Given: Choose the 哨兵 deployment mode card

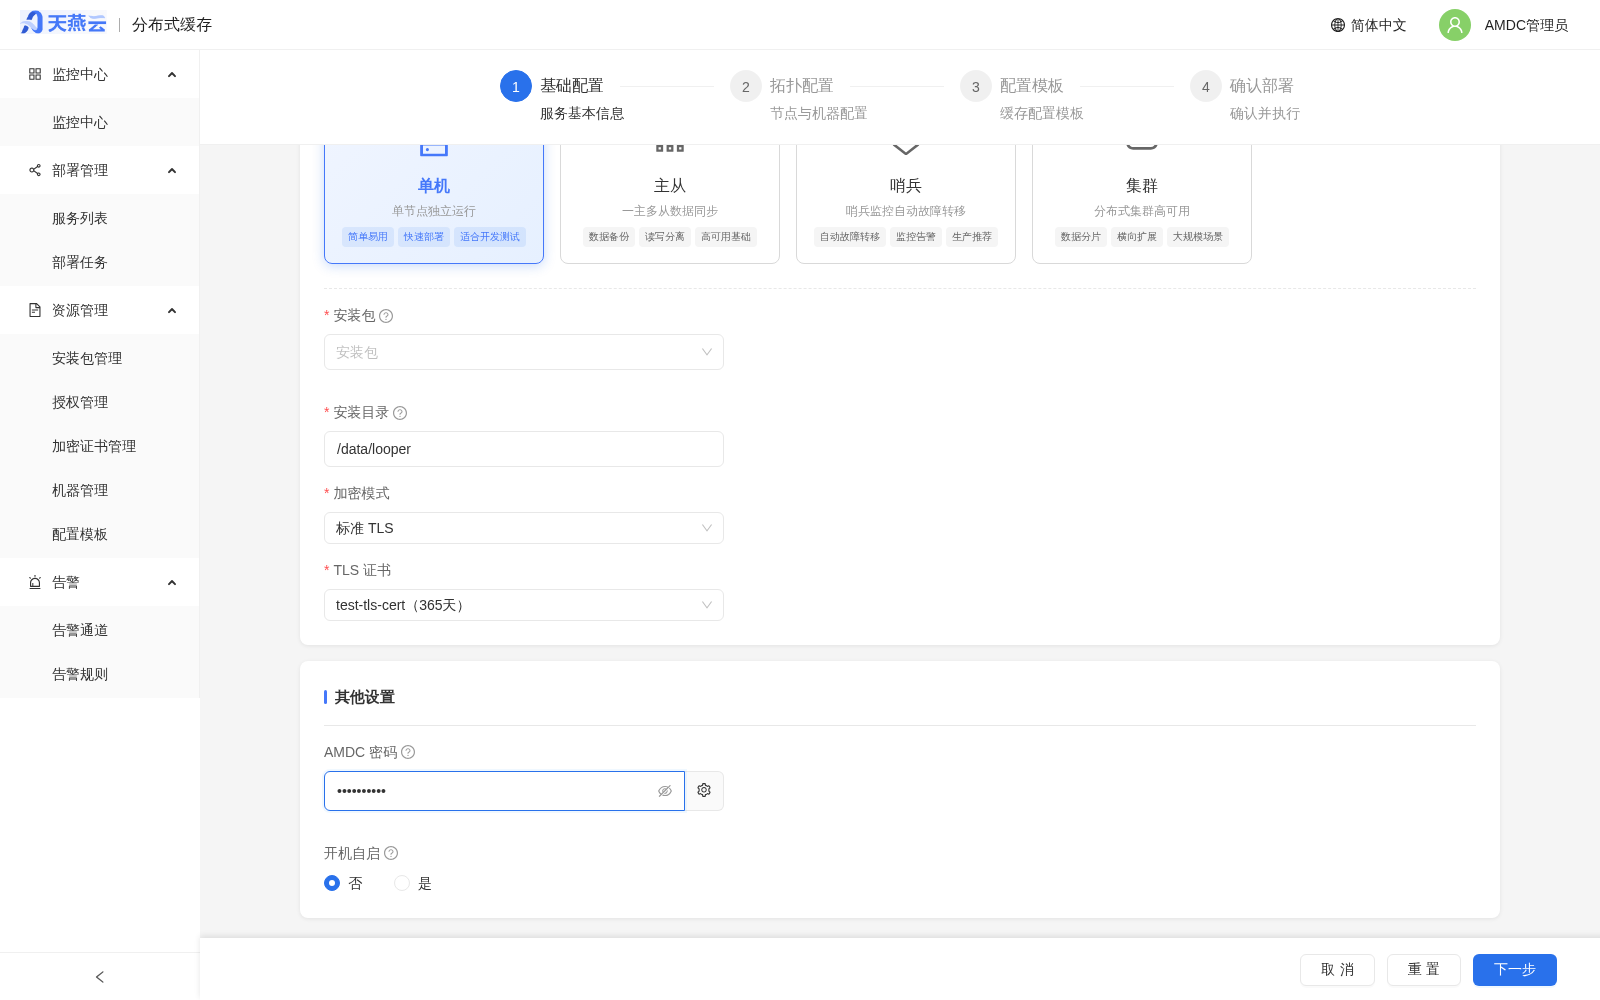Looking at the screenshot, I should 906,203.
